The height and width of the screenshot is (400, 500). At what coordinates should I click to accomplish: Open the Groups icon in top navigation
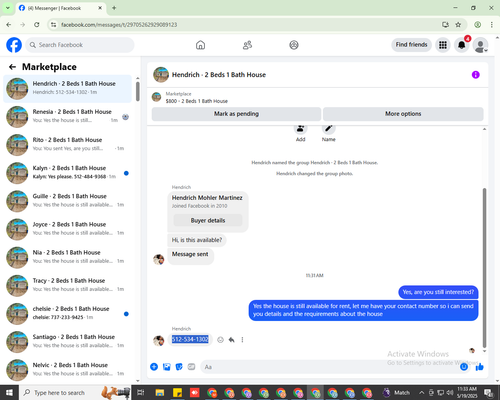[x=294, y=45]
